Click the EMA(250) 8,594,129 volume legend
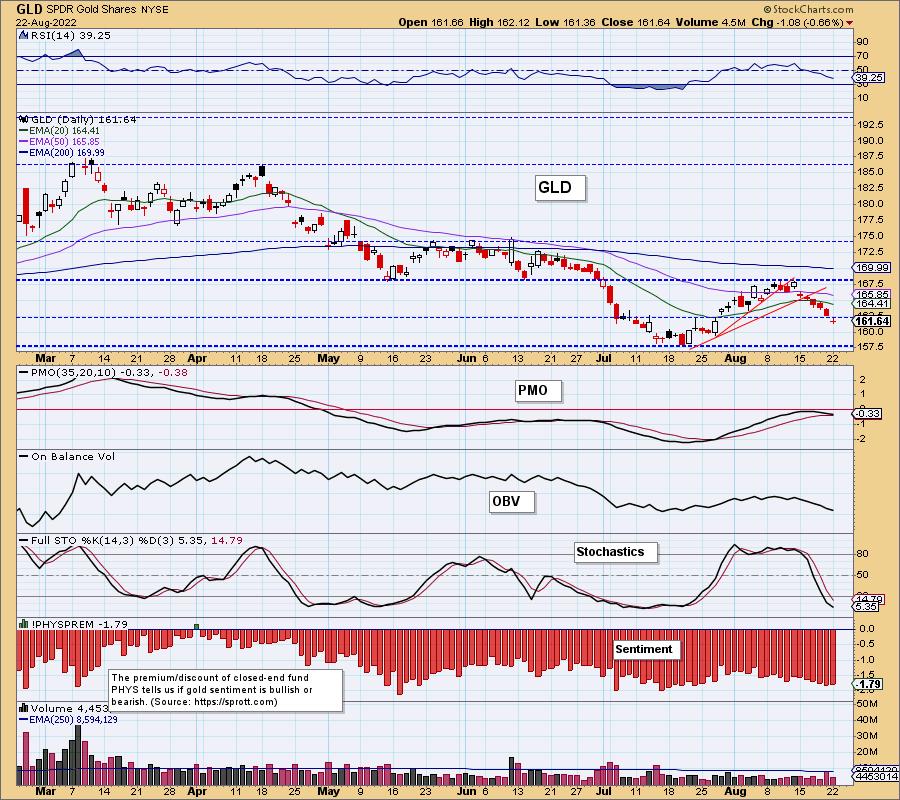This screenshot has width=900, height=800. point(69,719)
